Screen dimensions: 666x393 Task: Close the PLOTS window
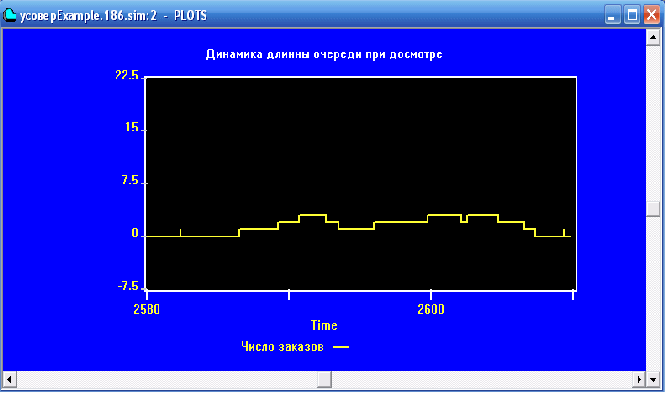pyautogui.click(x=651, y=15)
